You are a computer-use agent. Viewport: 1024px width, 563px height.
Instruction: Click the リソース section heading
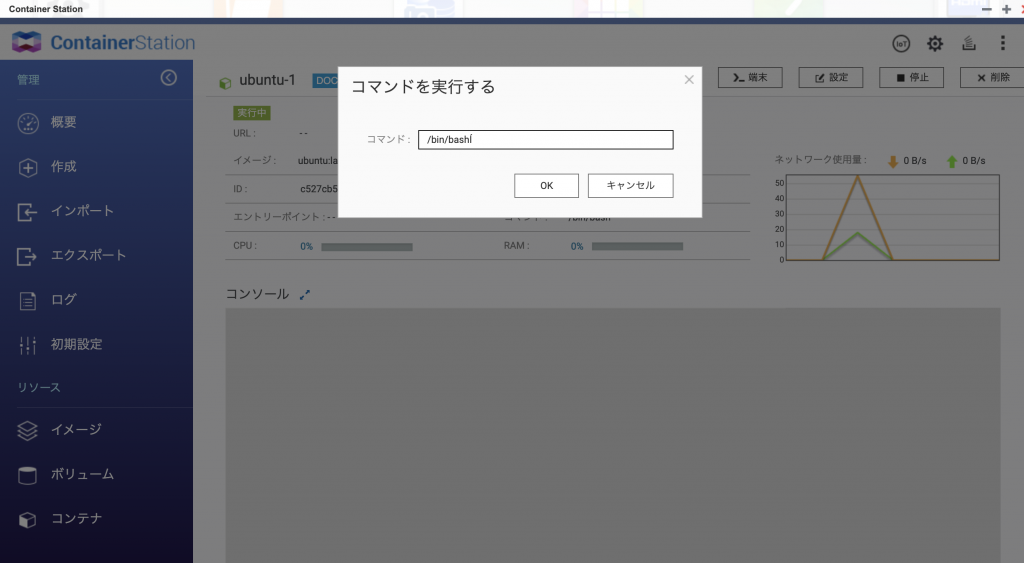point(39,387)
